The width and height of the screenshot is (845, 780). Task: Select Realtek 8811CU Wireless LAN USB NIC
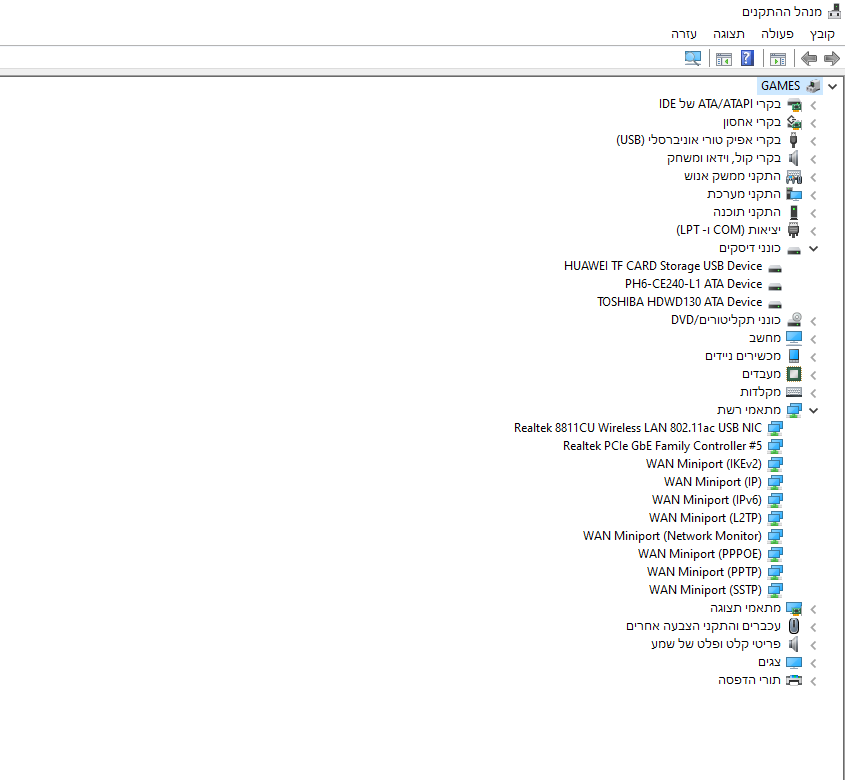[638, 428]
